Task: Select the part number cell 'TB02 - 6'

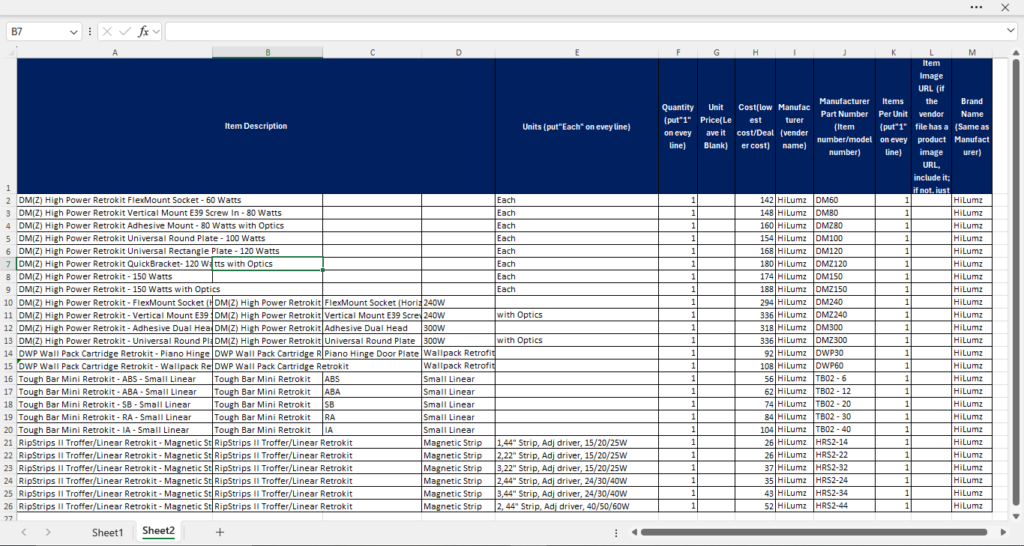Action: pos(844,379)
